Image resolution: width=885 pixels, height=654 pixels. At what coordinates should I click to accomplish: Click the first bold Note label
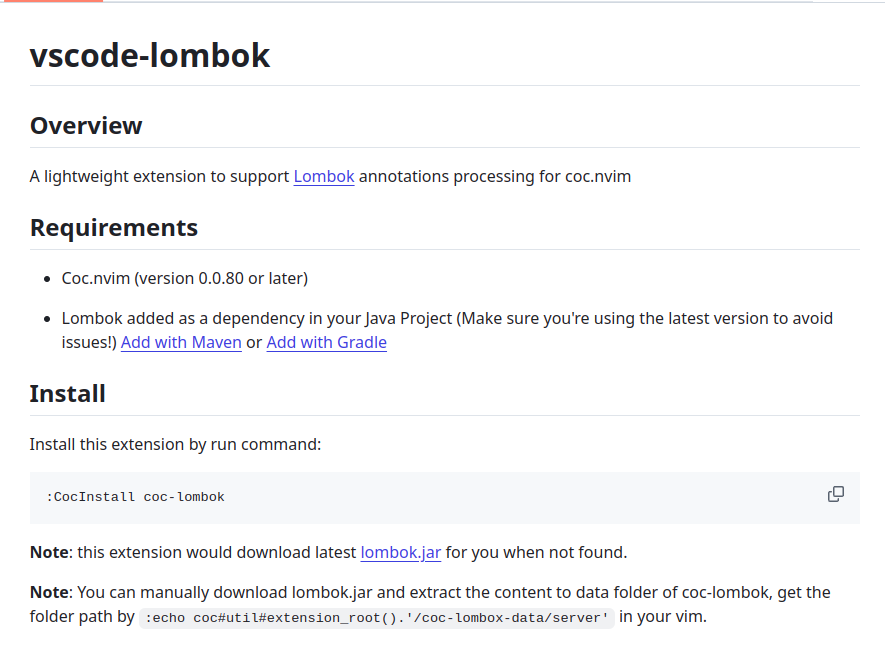point(49,551)
